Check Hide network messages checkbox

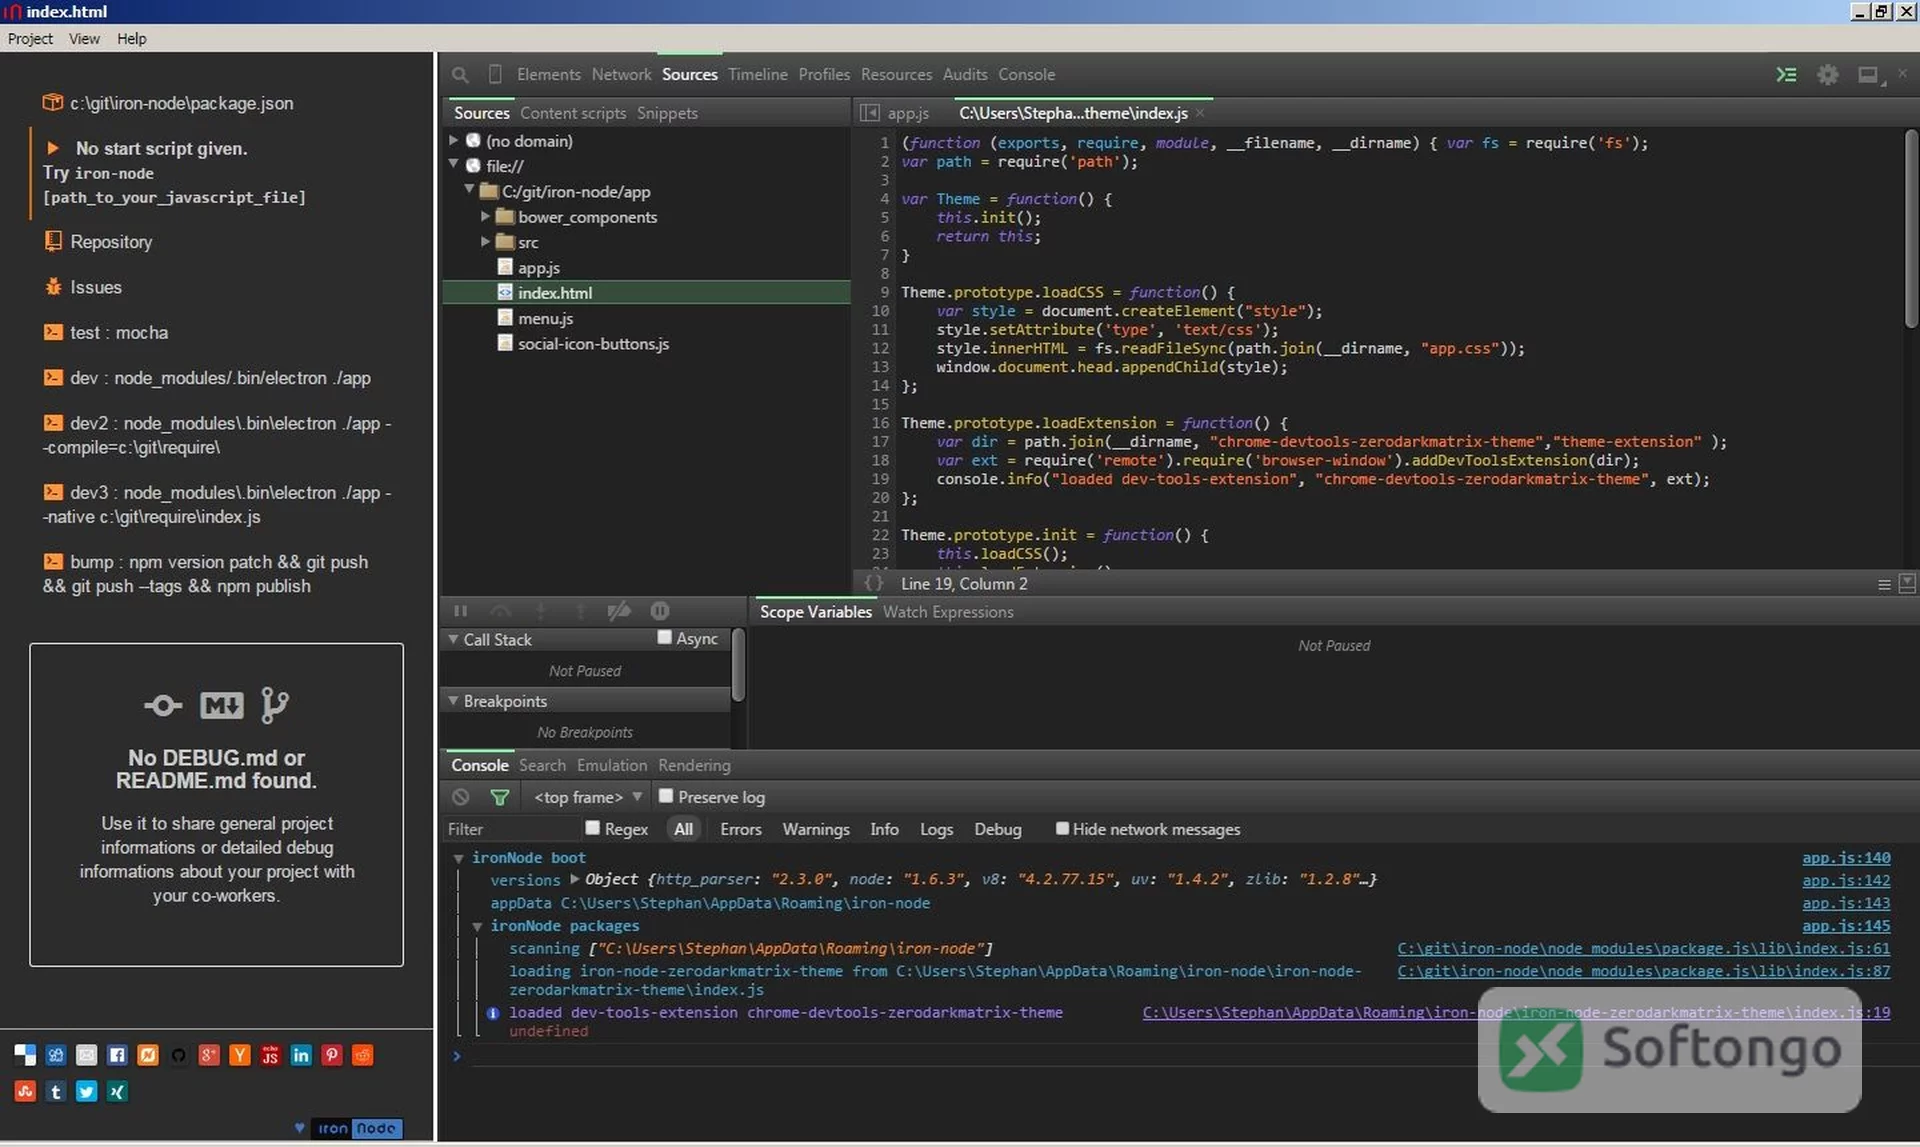pyautogui.click(x=1062, y=828)
